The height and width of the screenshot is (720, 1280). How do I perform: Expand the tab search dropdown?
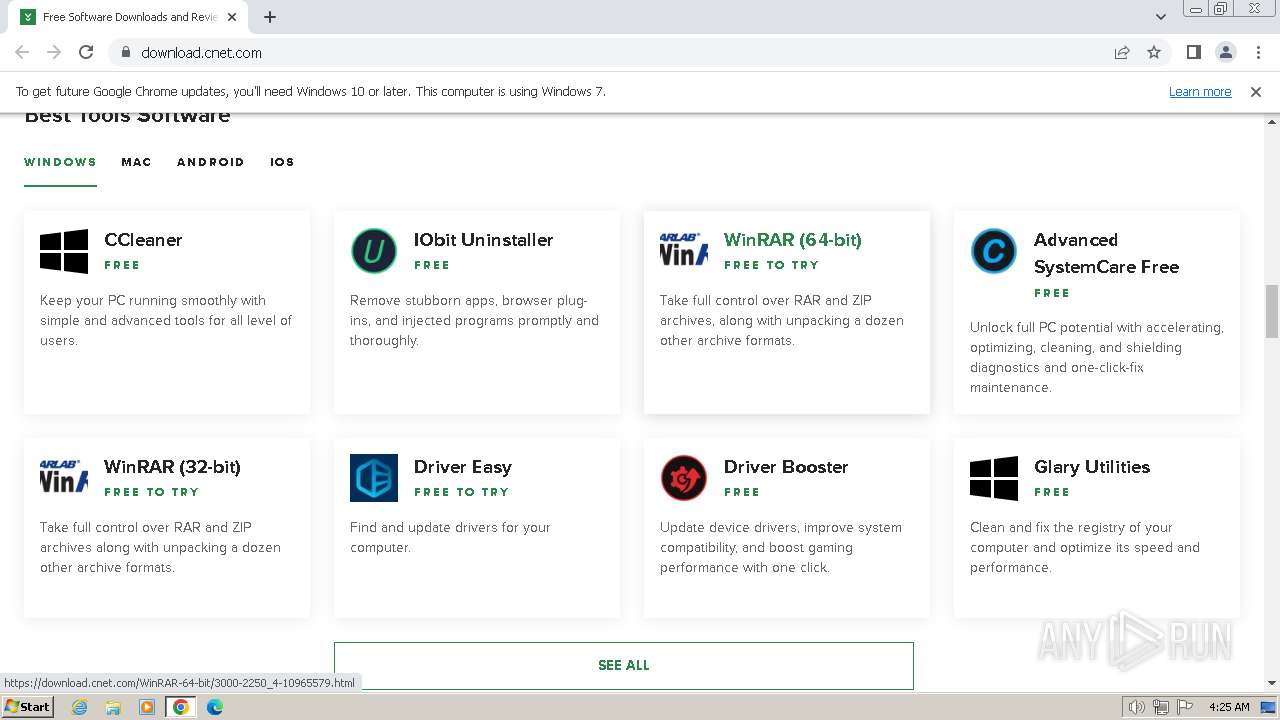pos(1160,17)
